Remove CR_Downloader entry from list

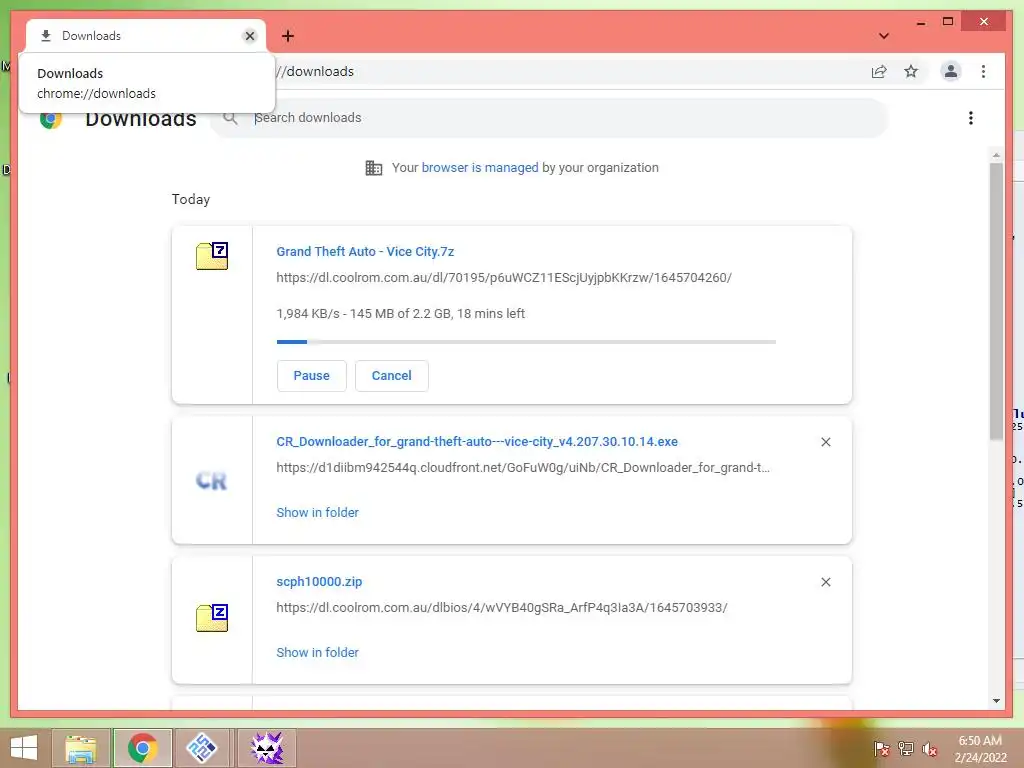pyautogui.click(x=826, y=442)
